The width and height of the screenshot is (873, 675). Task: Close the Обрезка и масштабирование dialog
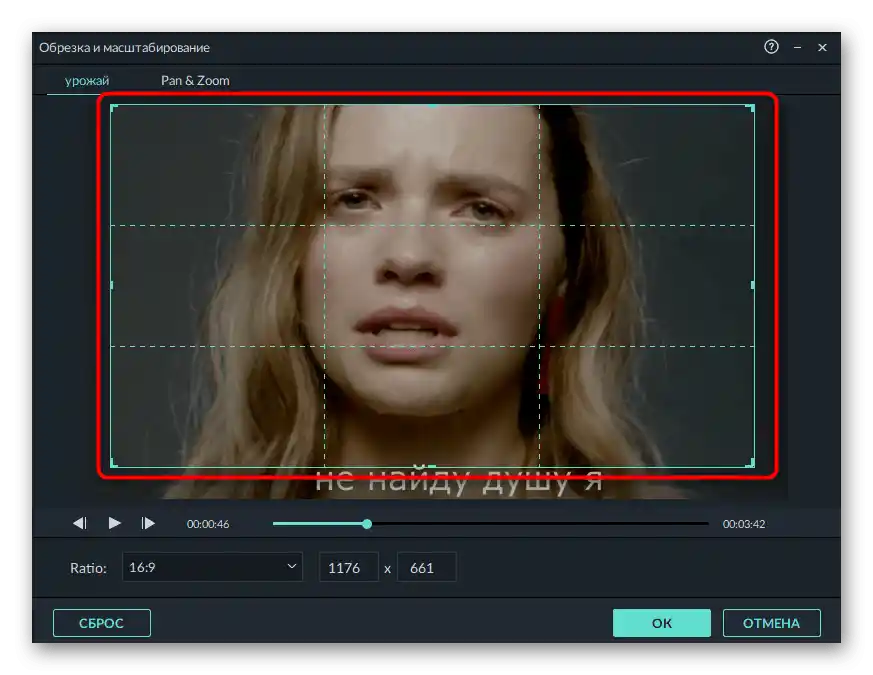pyautogui.click(x=822, y=48)
